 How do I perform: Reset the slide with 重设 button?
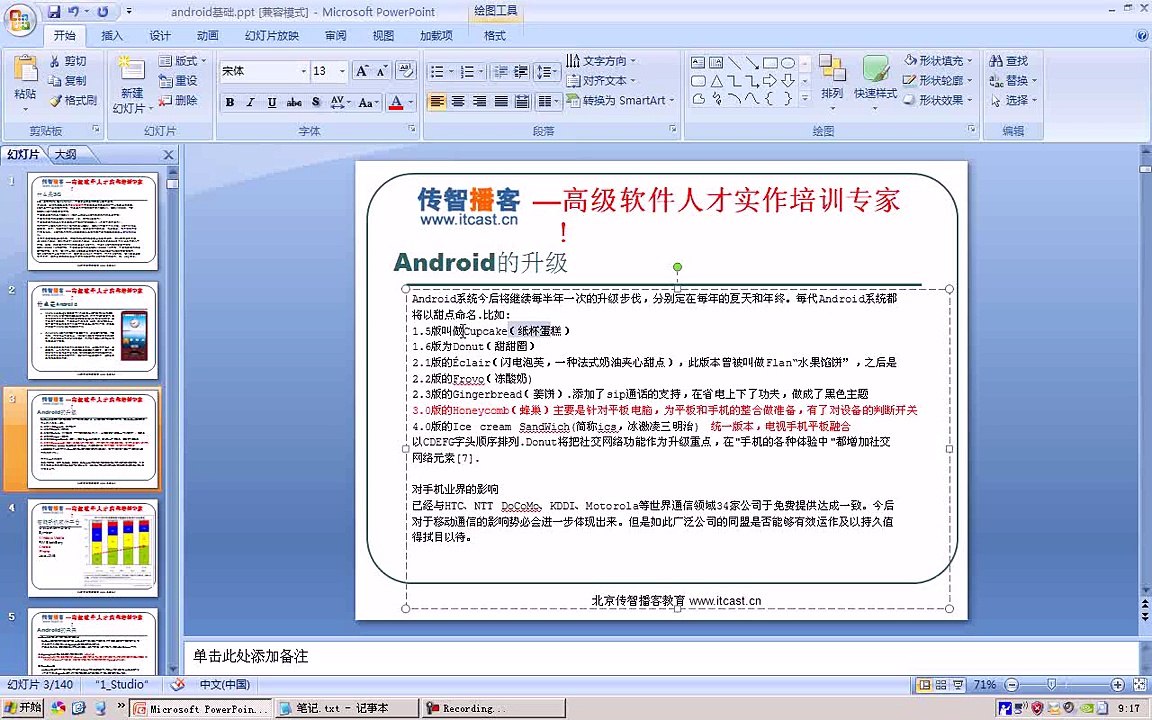tap(178, 81)
